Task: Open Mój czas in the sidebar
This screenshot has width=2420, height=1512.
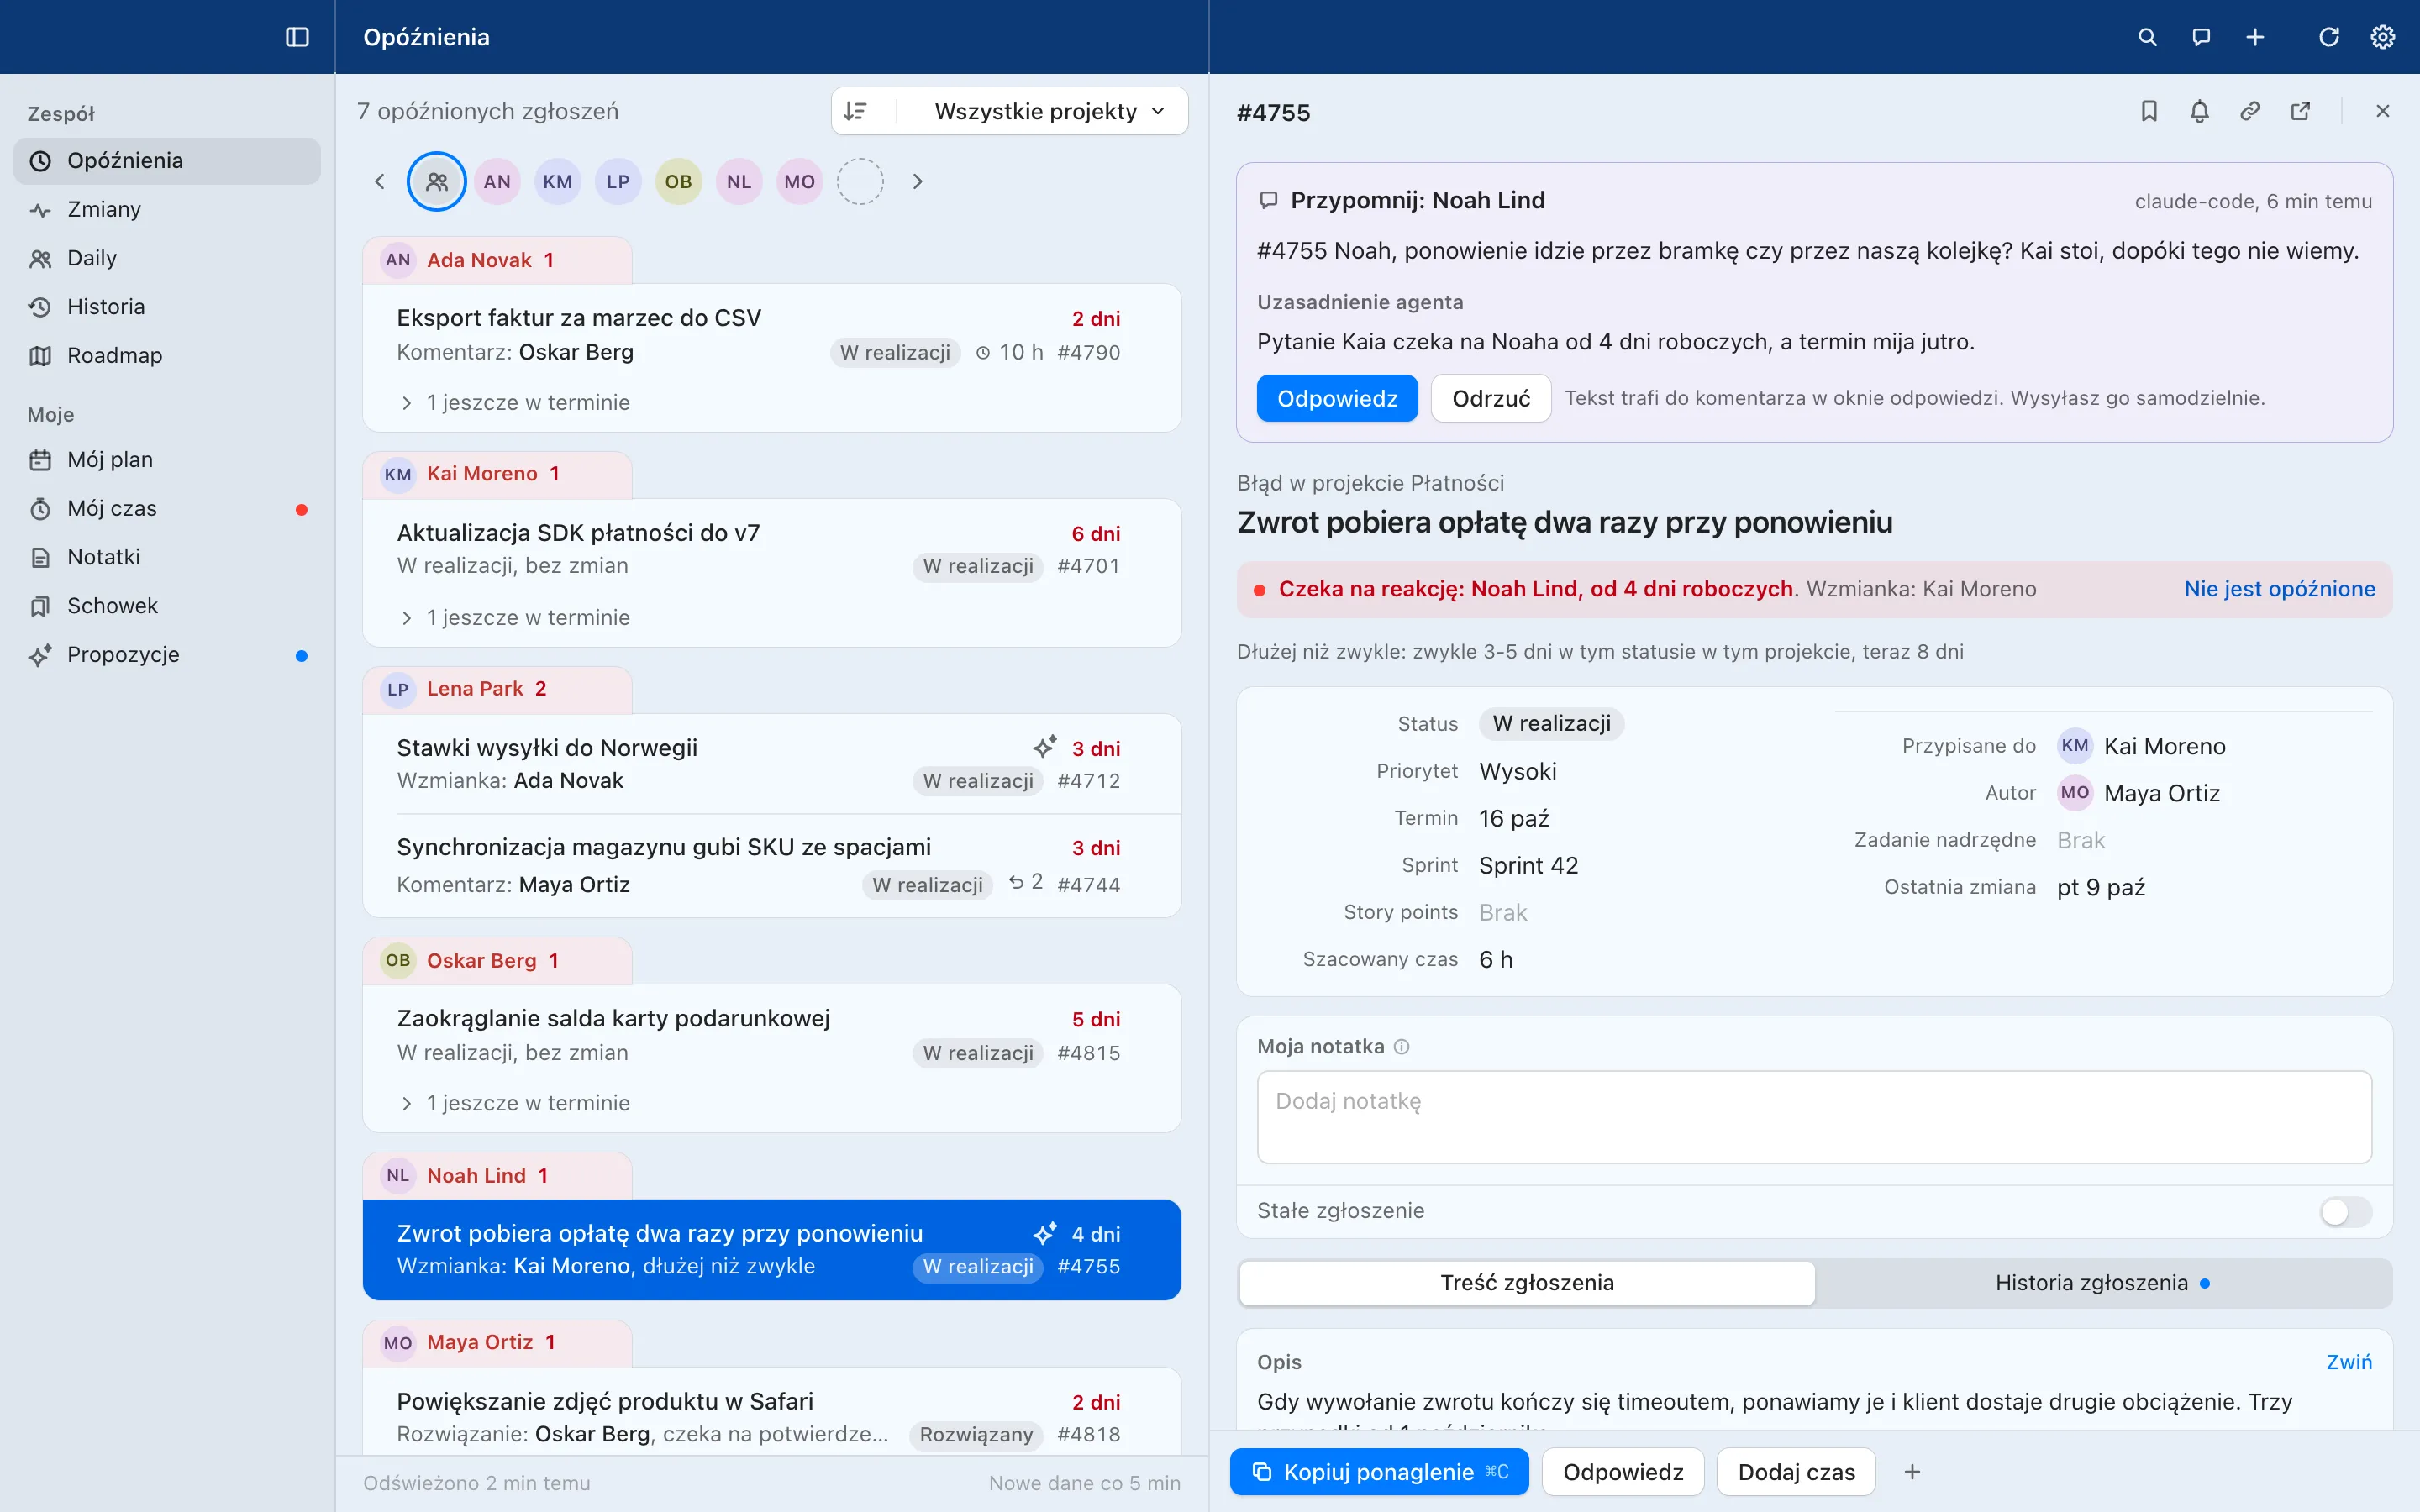Action: [x=167, y=508]
